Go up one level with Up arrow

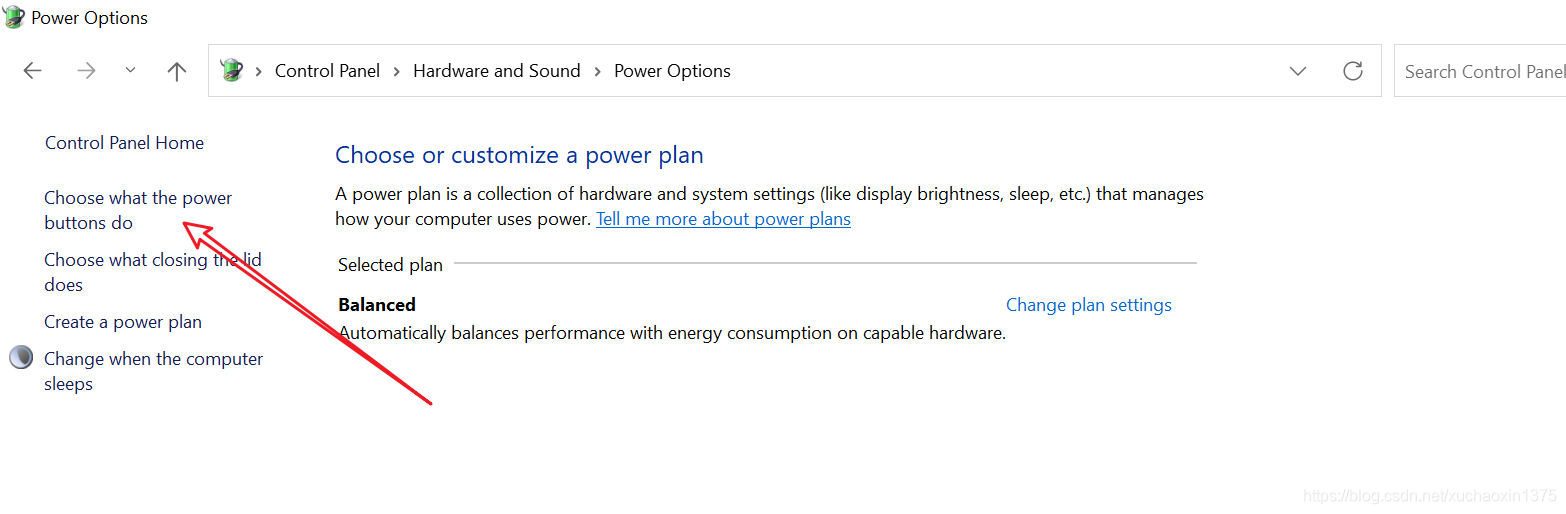pyautogui.click(x=177, y=71)
